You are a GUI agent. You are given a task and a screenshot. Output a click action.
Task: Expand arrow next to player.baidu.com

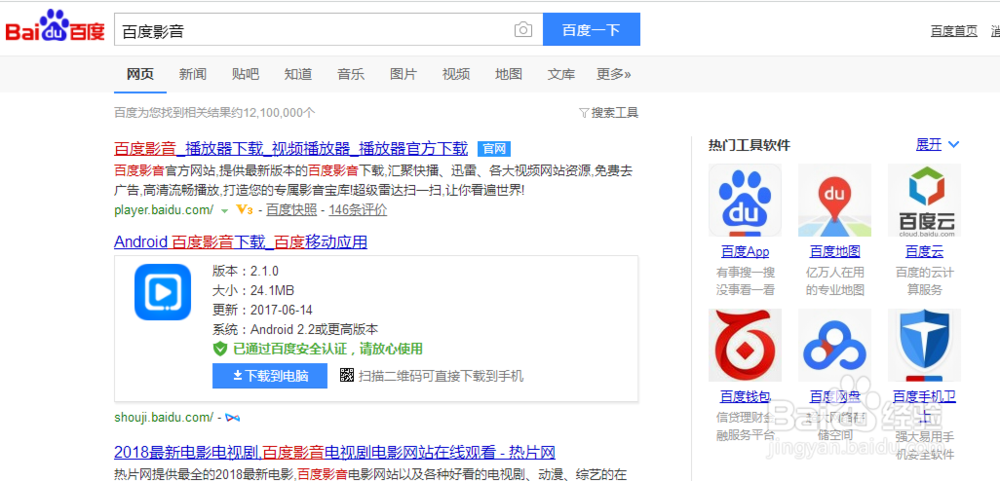(224, 211)
